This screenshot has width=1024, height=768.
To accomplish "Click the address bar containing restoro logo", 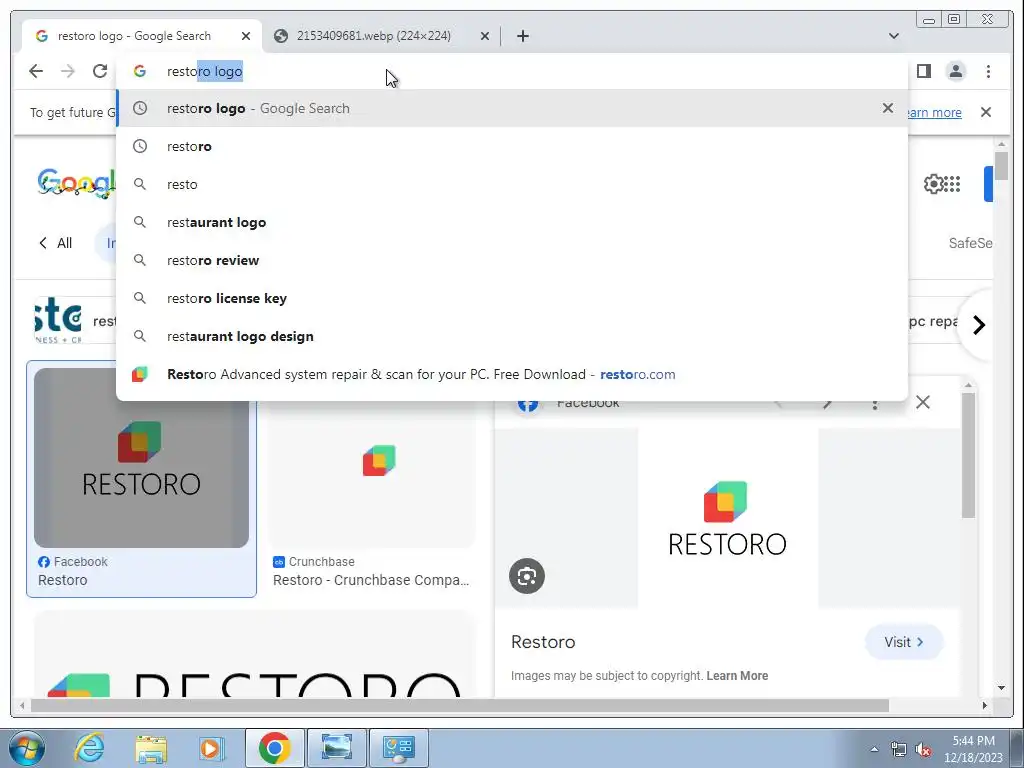I will click(x=513, y=71).
